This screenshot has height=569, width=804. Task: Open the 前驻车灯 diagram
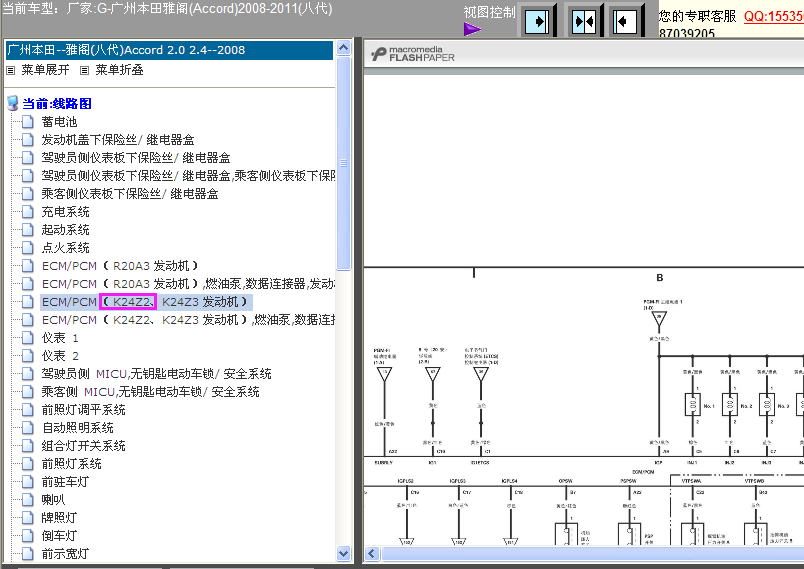coord(66,481)
